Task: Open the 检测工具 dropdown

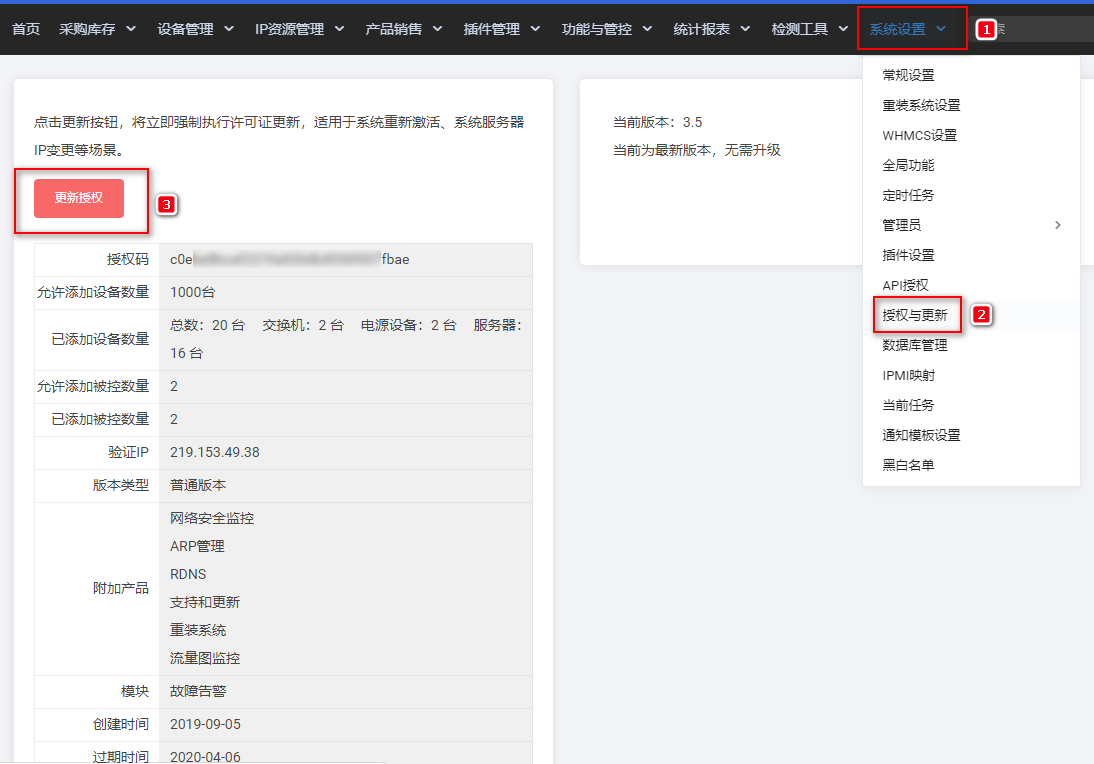Action: 809,29
